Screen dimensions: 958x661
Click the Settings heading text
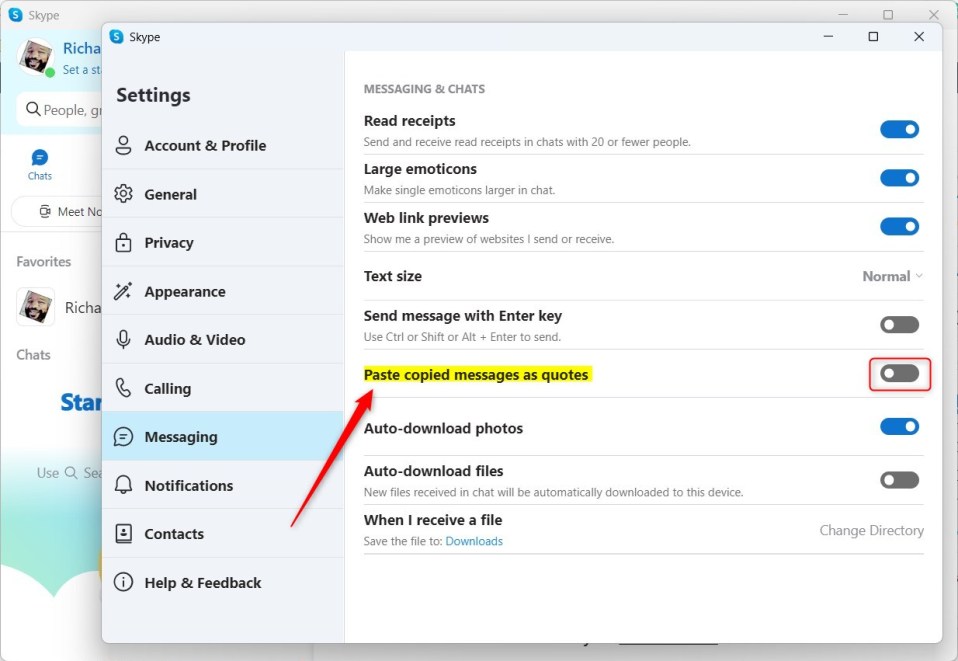[153, 95]
